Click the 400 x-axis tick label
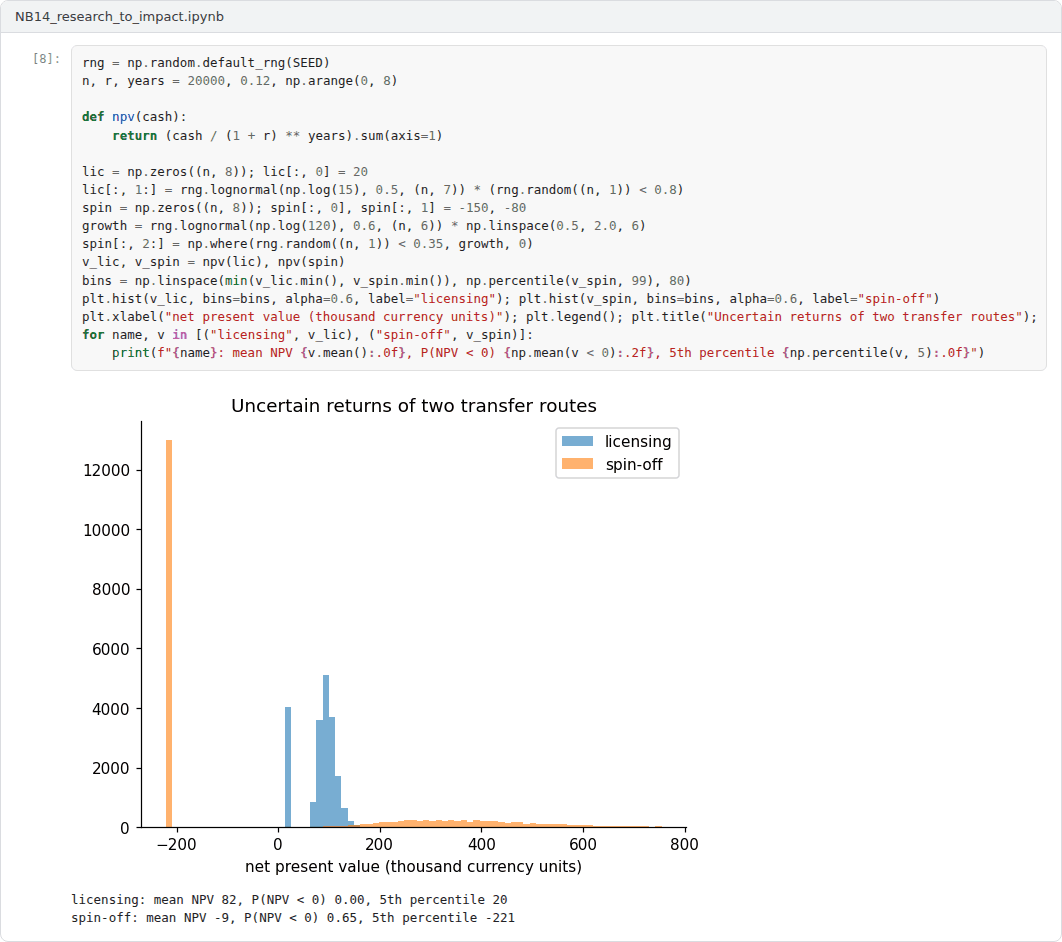Image resolution: width=1062 pixels, height=942 pixels. coord(482,844)
